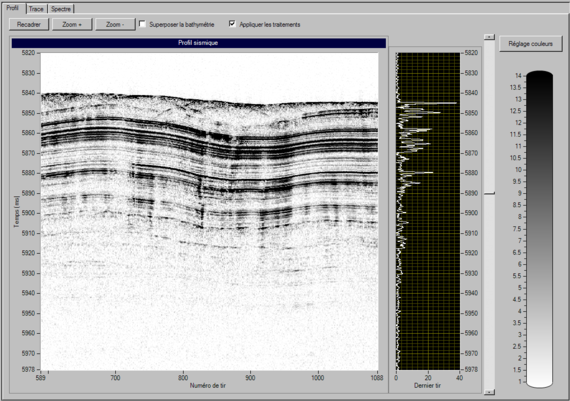Uncheck Appliquer les traitements checkbox
The width and height of the screenshot is (570, 401).
(x=232, y=24)
